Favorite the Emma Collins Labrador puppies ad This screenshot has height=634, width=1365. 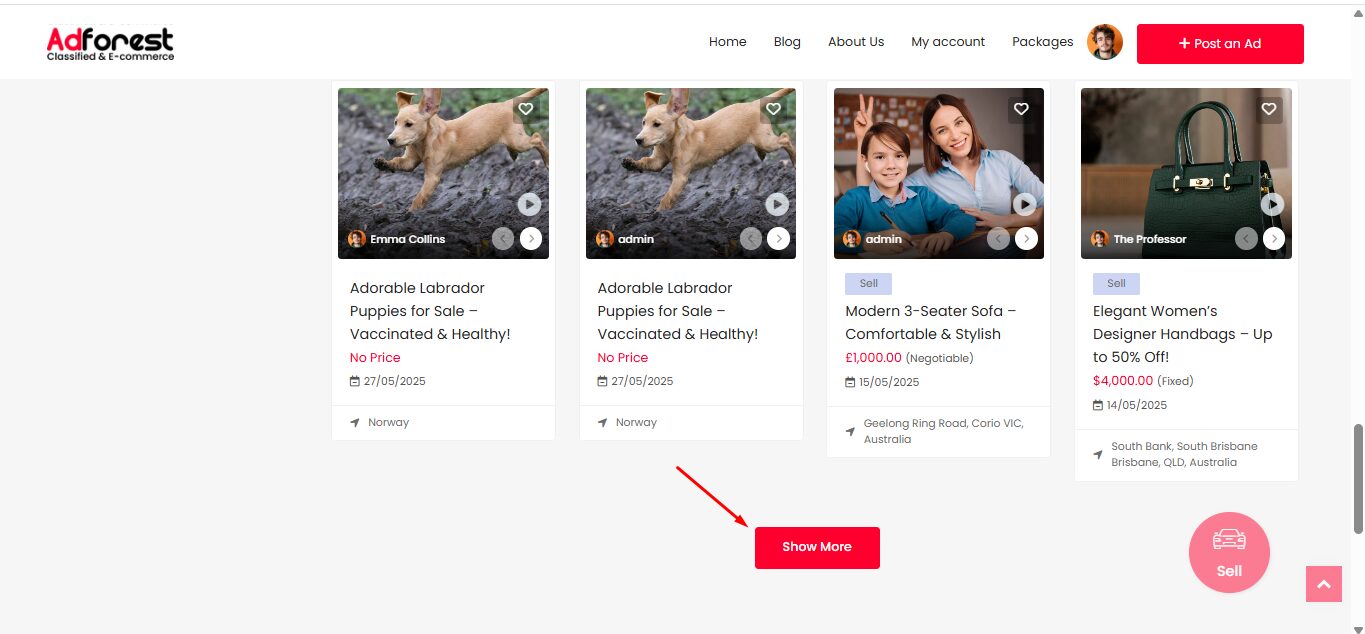[525, 109]
